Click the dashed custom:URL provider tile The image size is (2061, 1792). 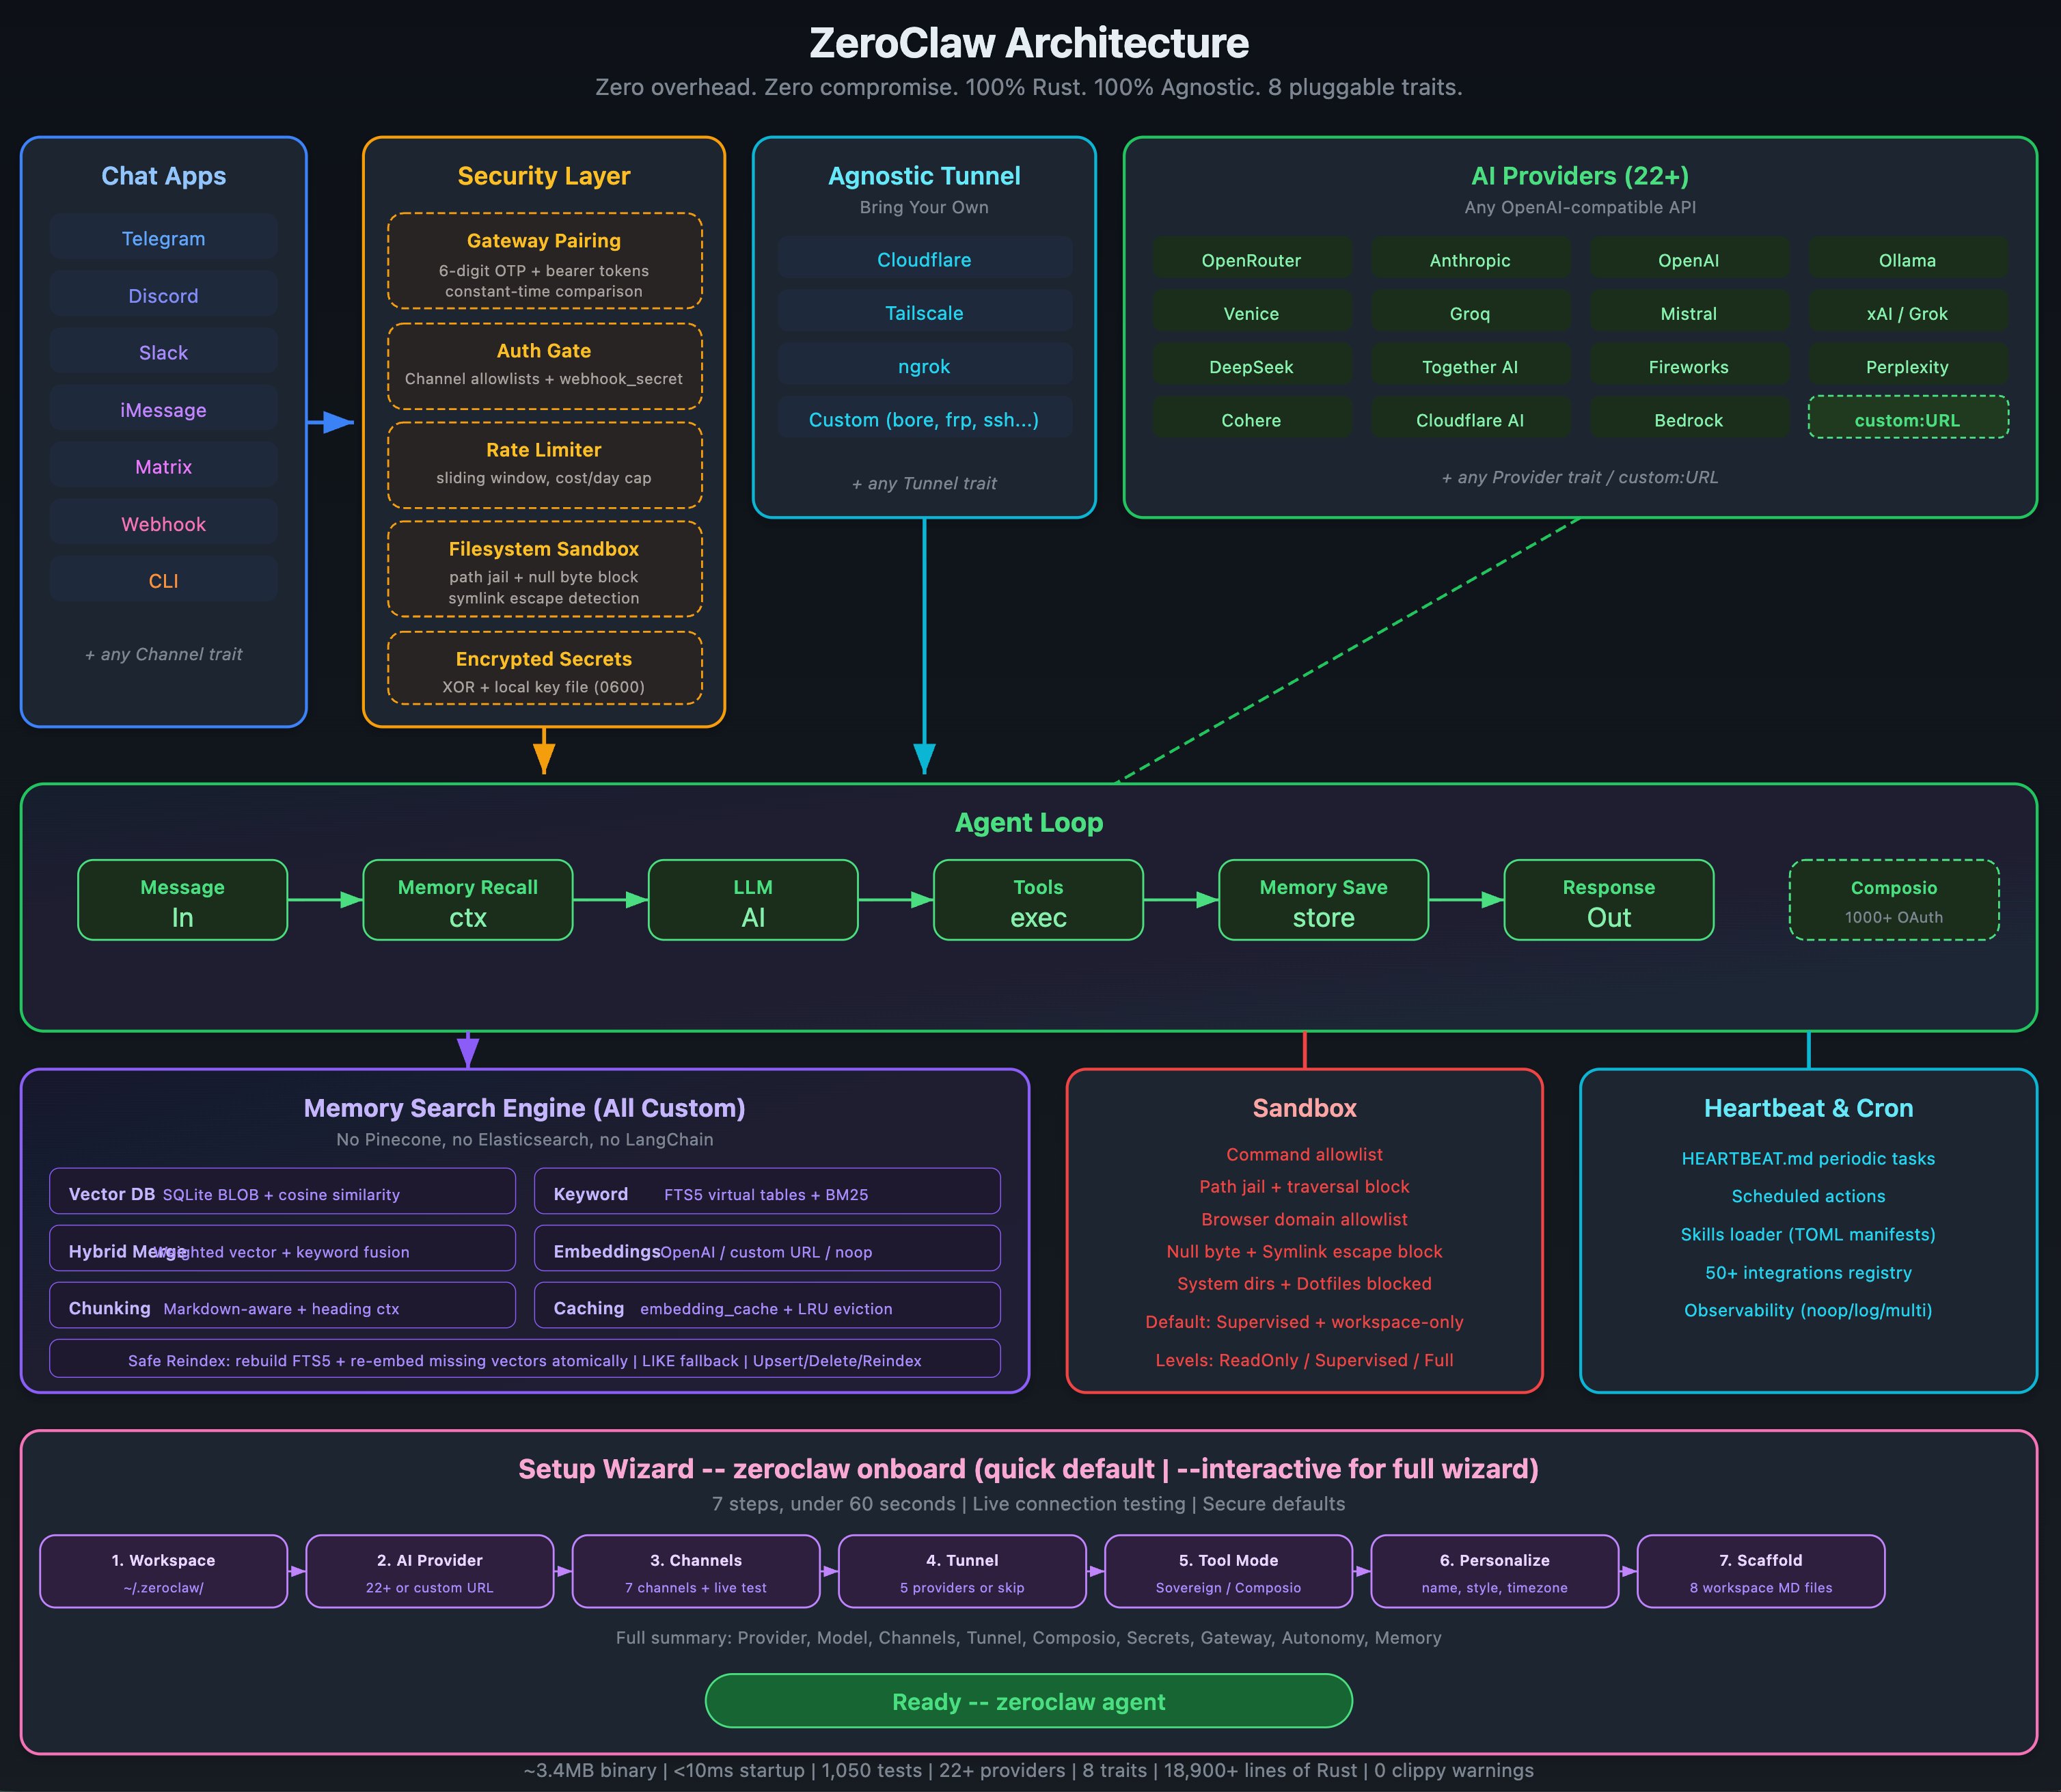tap(1907, 419)
